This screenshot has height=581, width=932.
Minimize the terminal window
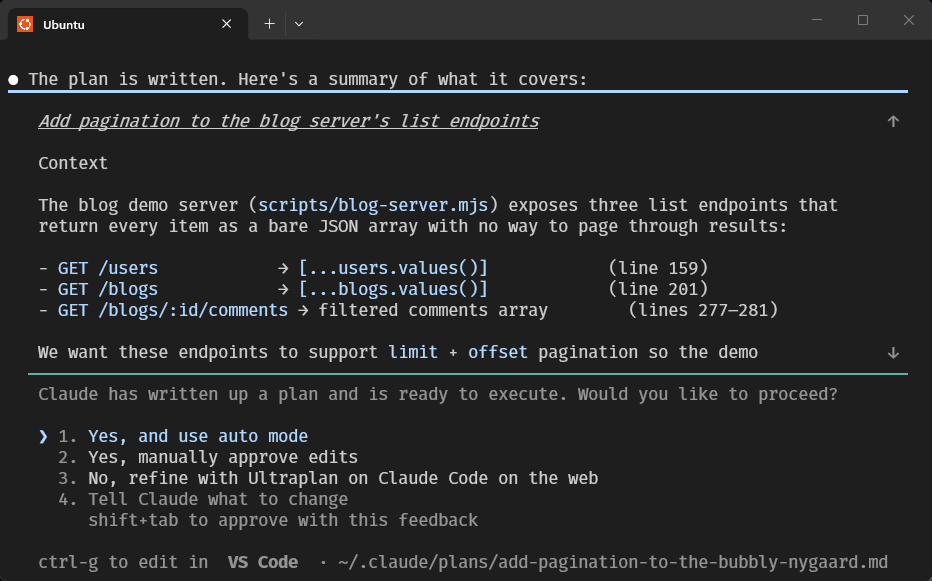817,20
